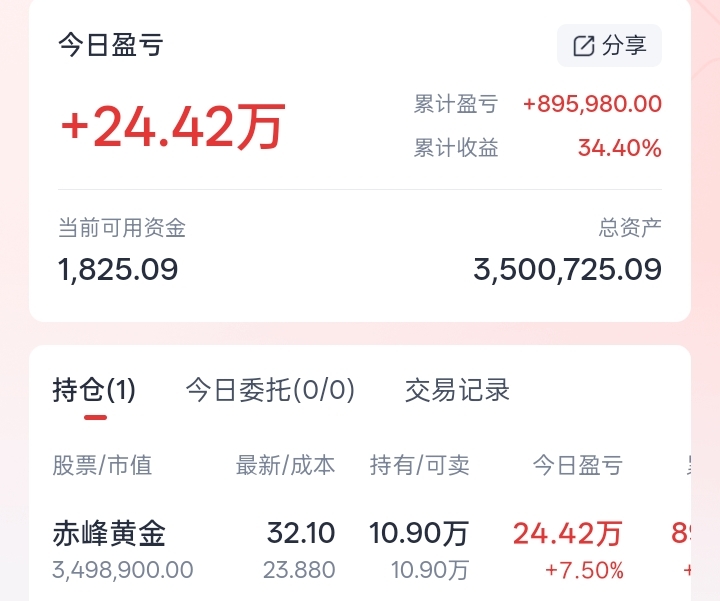The image size is (720, 601).
Task: Tap the 累计收益 34.40% value
Action: tap(619, 149)
